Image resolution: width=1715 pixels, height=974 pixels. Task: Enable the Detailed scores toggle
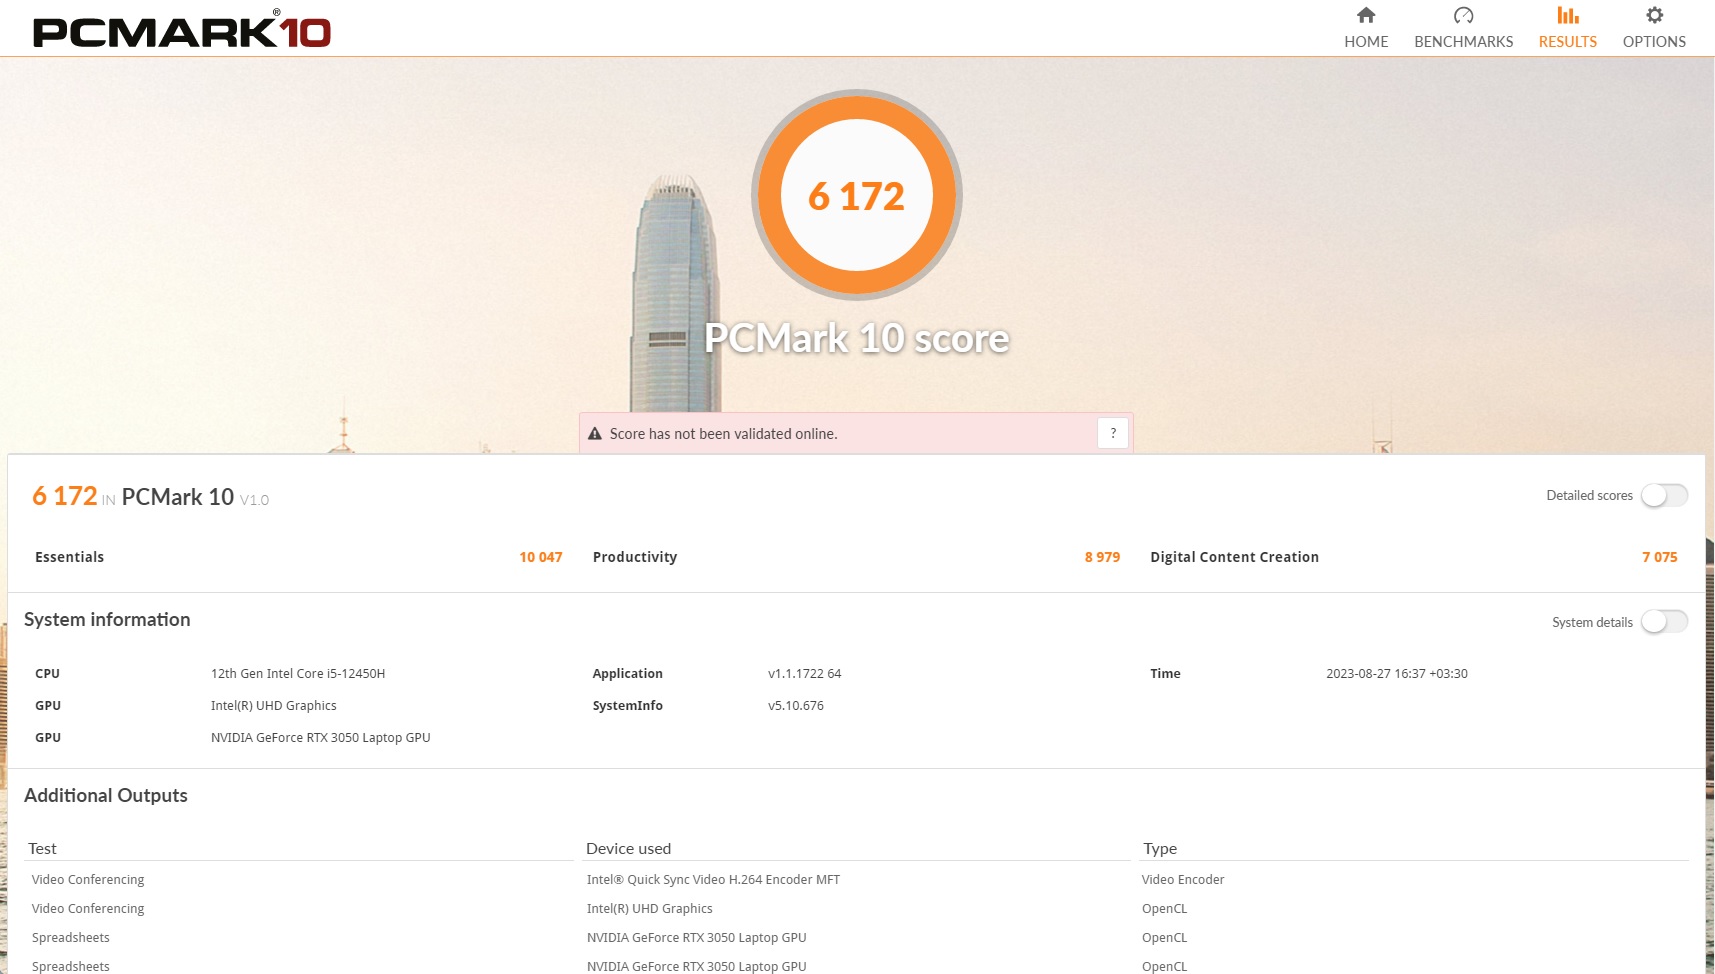coord(1664,495)
